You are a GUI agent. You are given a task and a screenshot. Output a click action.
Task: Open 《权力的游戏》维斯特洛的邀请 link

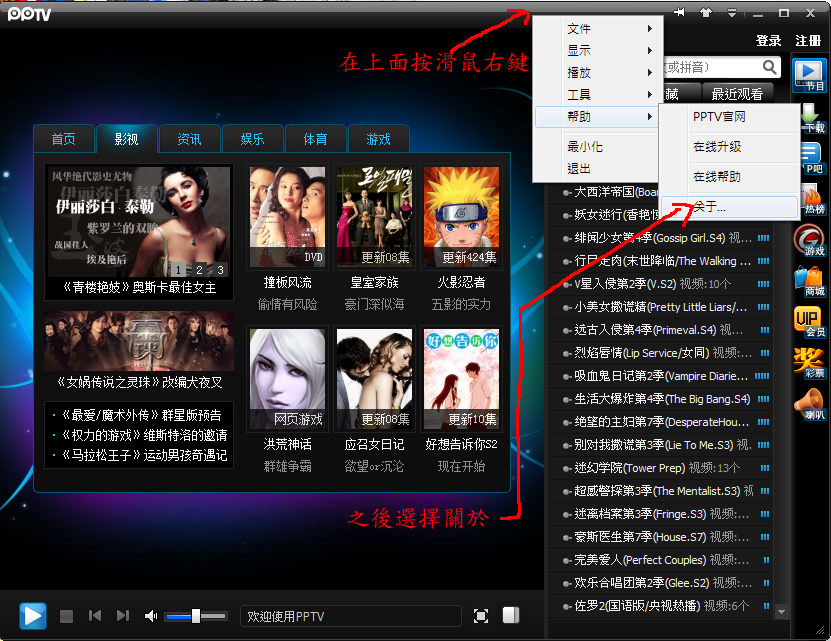pyautogui.click(x=145, y=435)
